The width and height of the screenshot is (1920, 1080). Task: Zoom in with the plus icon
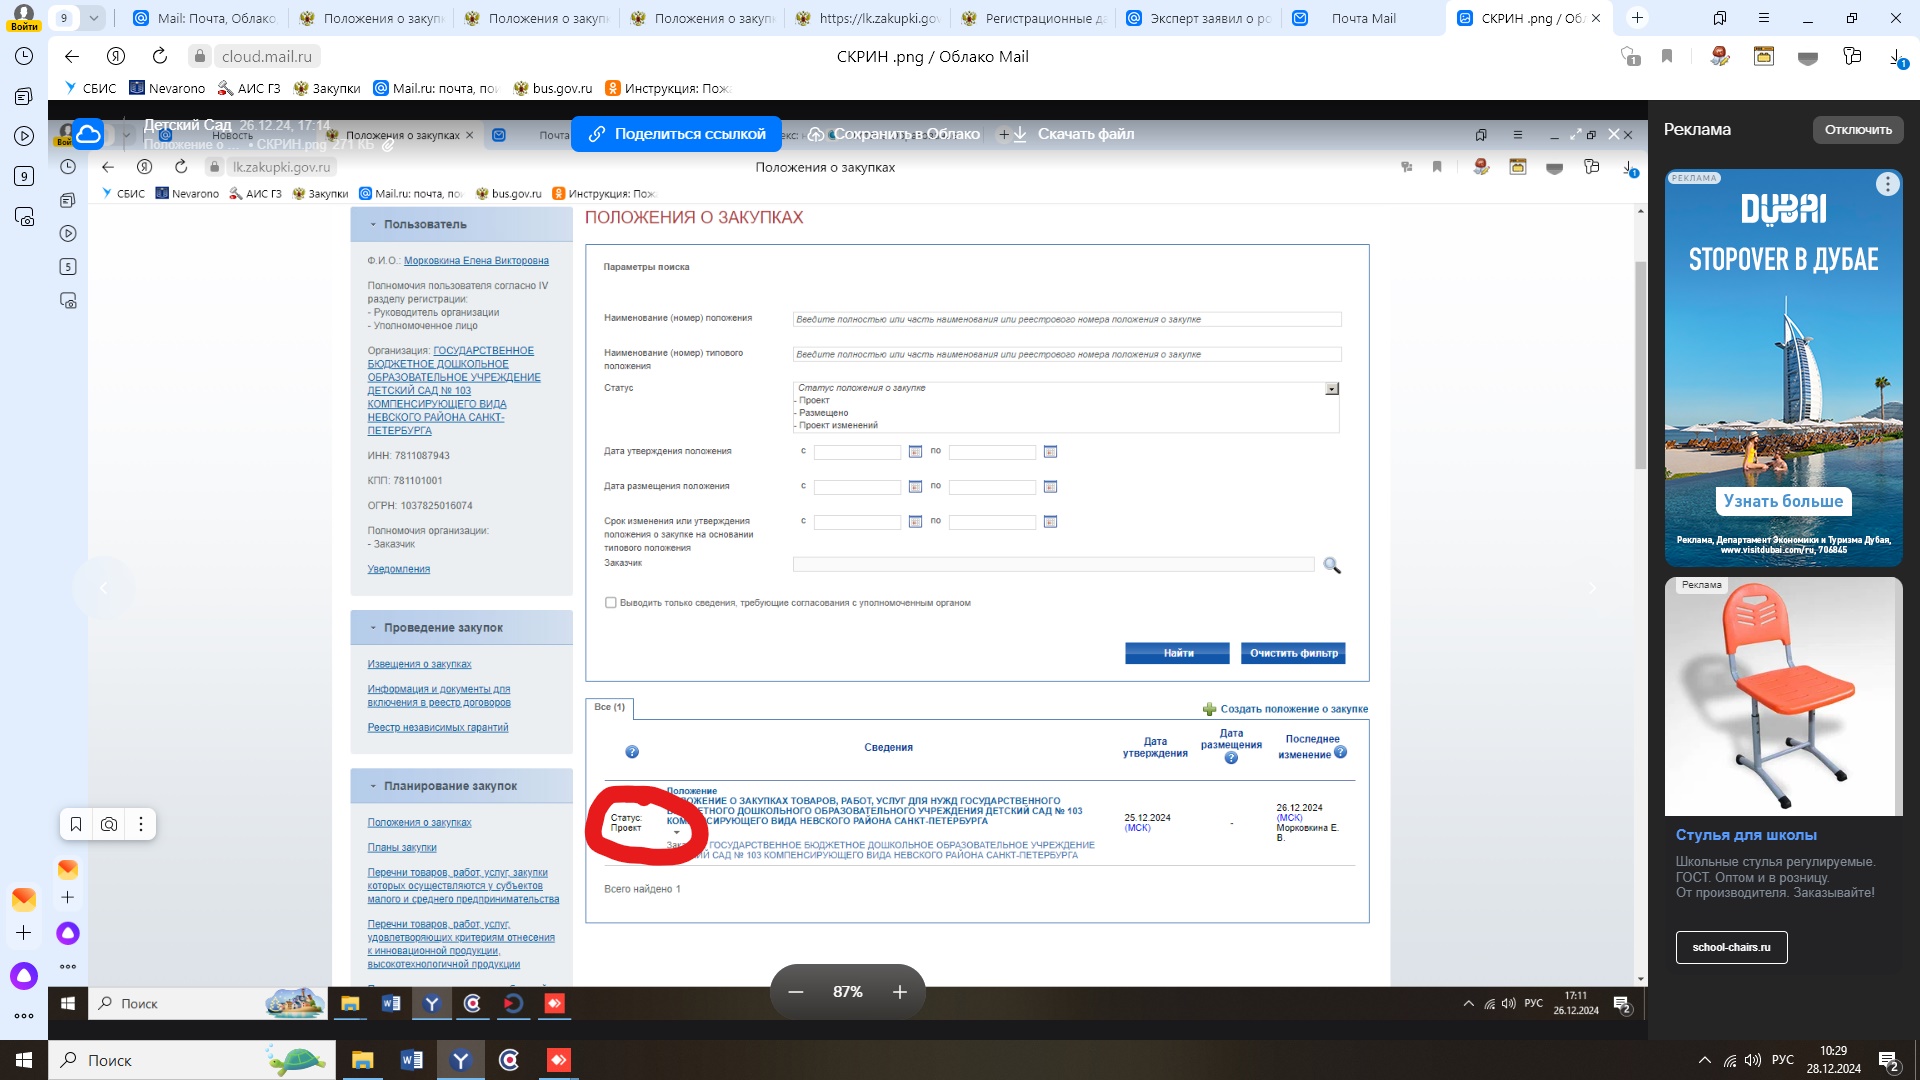pyautogui.click(x=900, y=992)
